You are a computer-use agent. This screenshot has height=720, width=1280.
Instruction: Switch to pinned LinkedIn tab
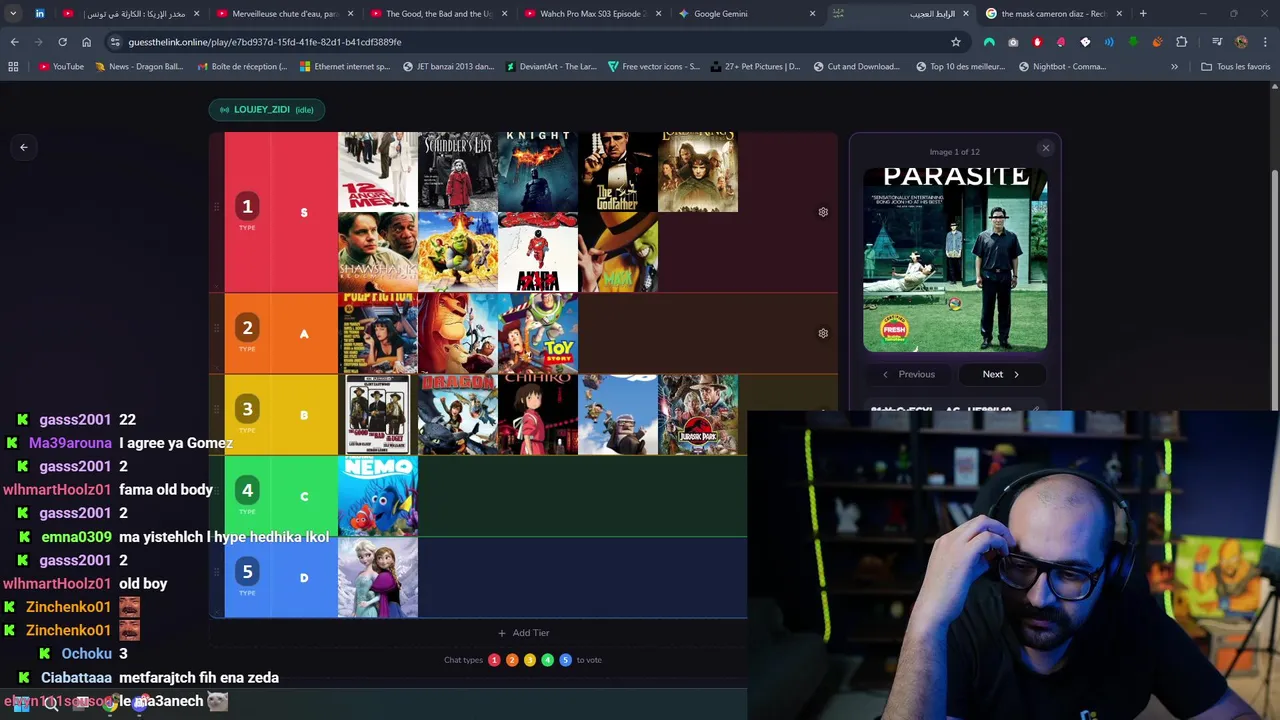(x=40, y=14)
